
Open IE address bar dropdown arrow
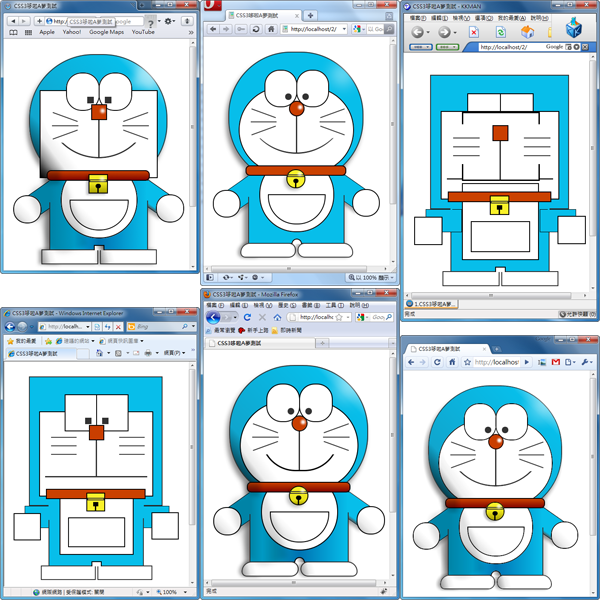point(88,326)
